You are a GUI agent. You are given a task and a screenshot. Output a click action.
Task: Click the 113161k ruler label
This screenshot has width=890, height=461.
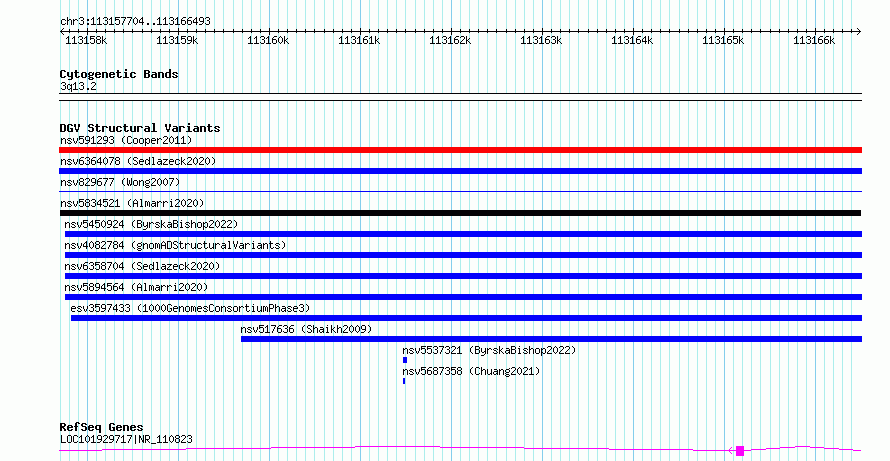(x=359, y=40)
